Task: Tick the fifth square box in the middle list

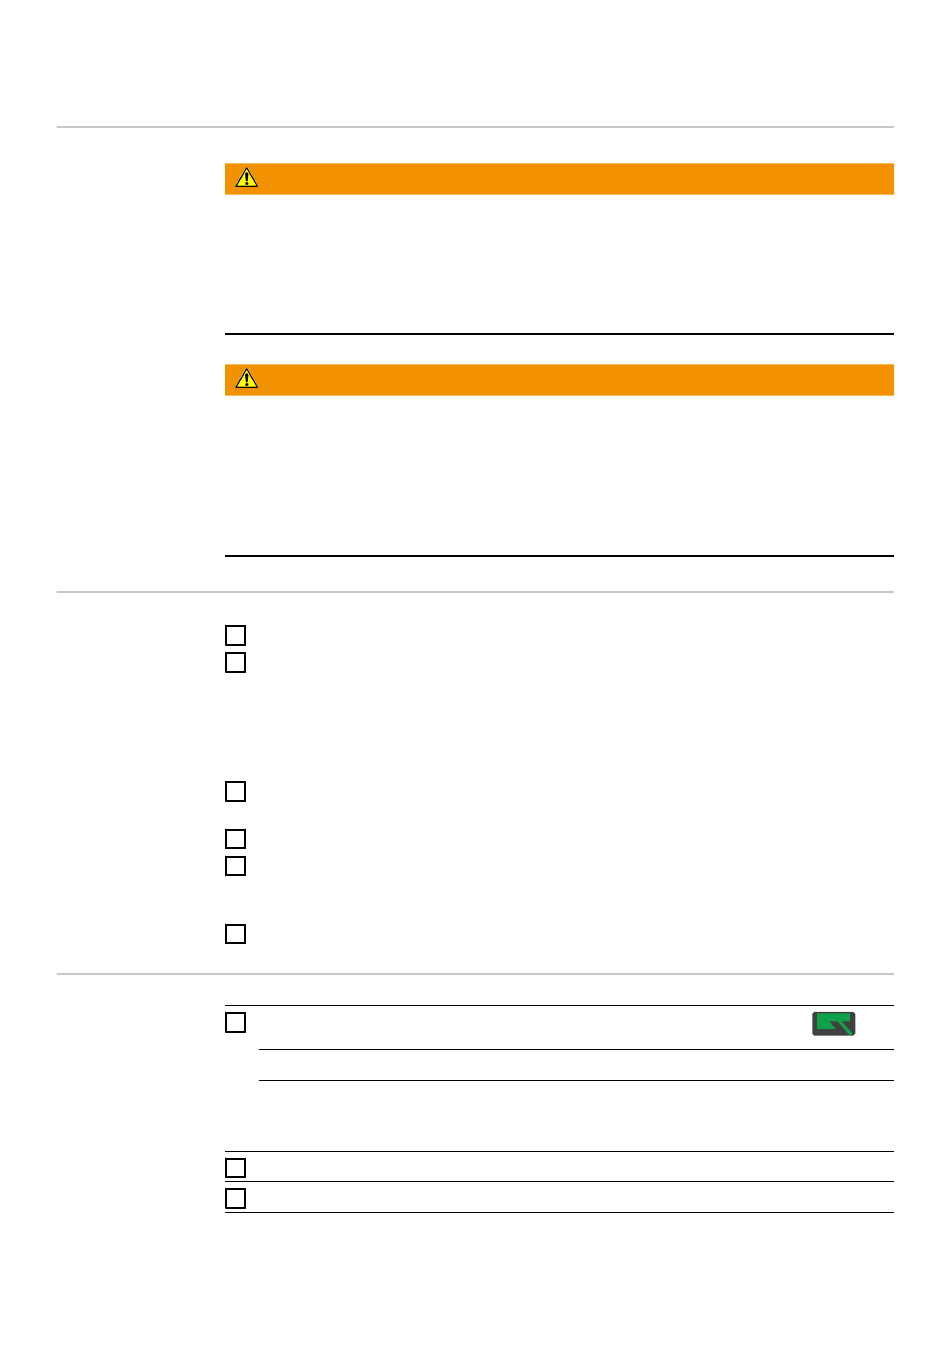Action: coord(236,865)
